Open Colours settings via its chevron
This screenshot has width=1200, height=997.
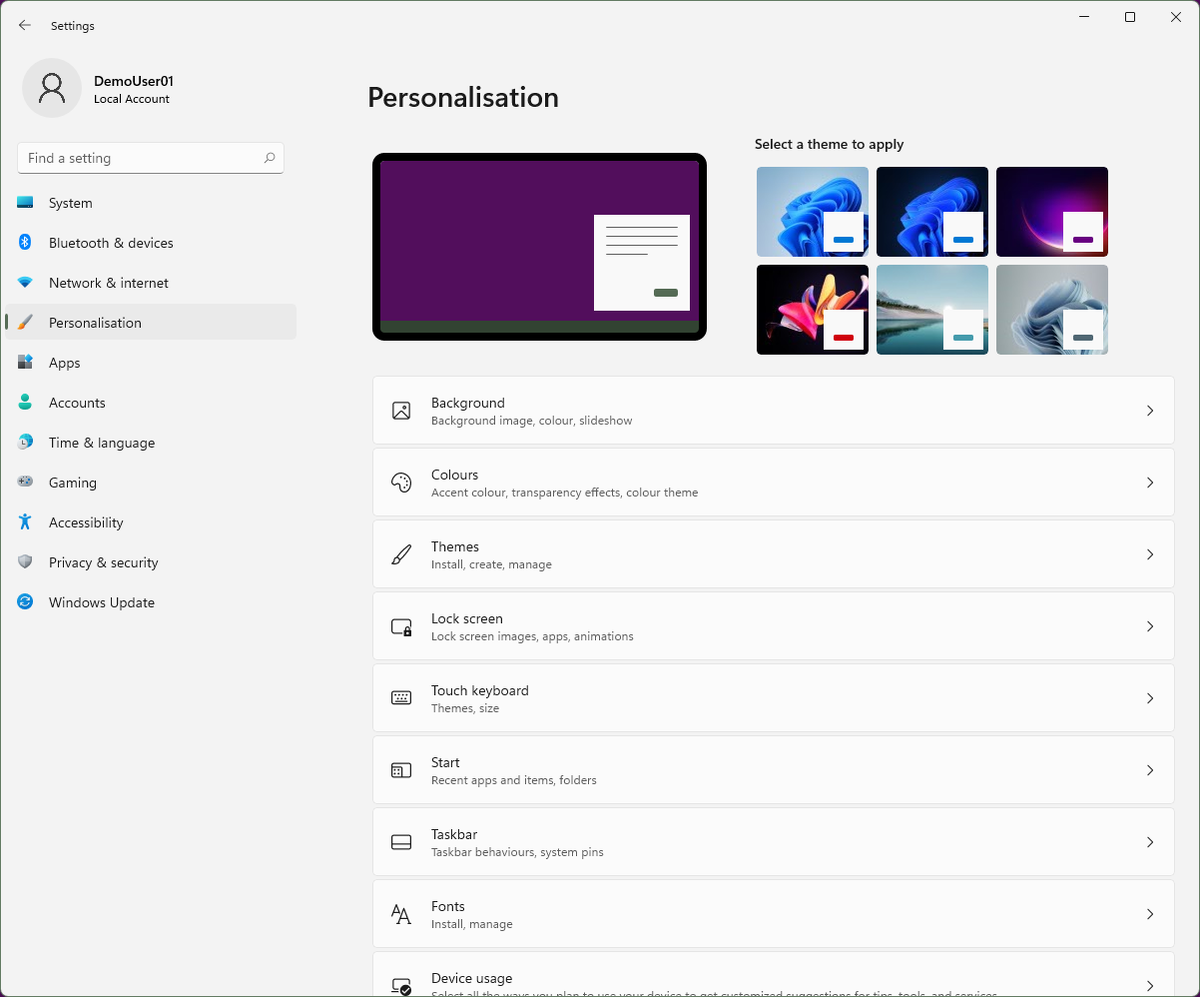tap(1150, 483)
